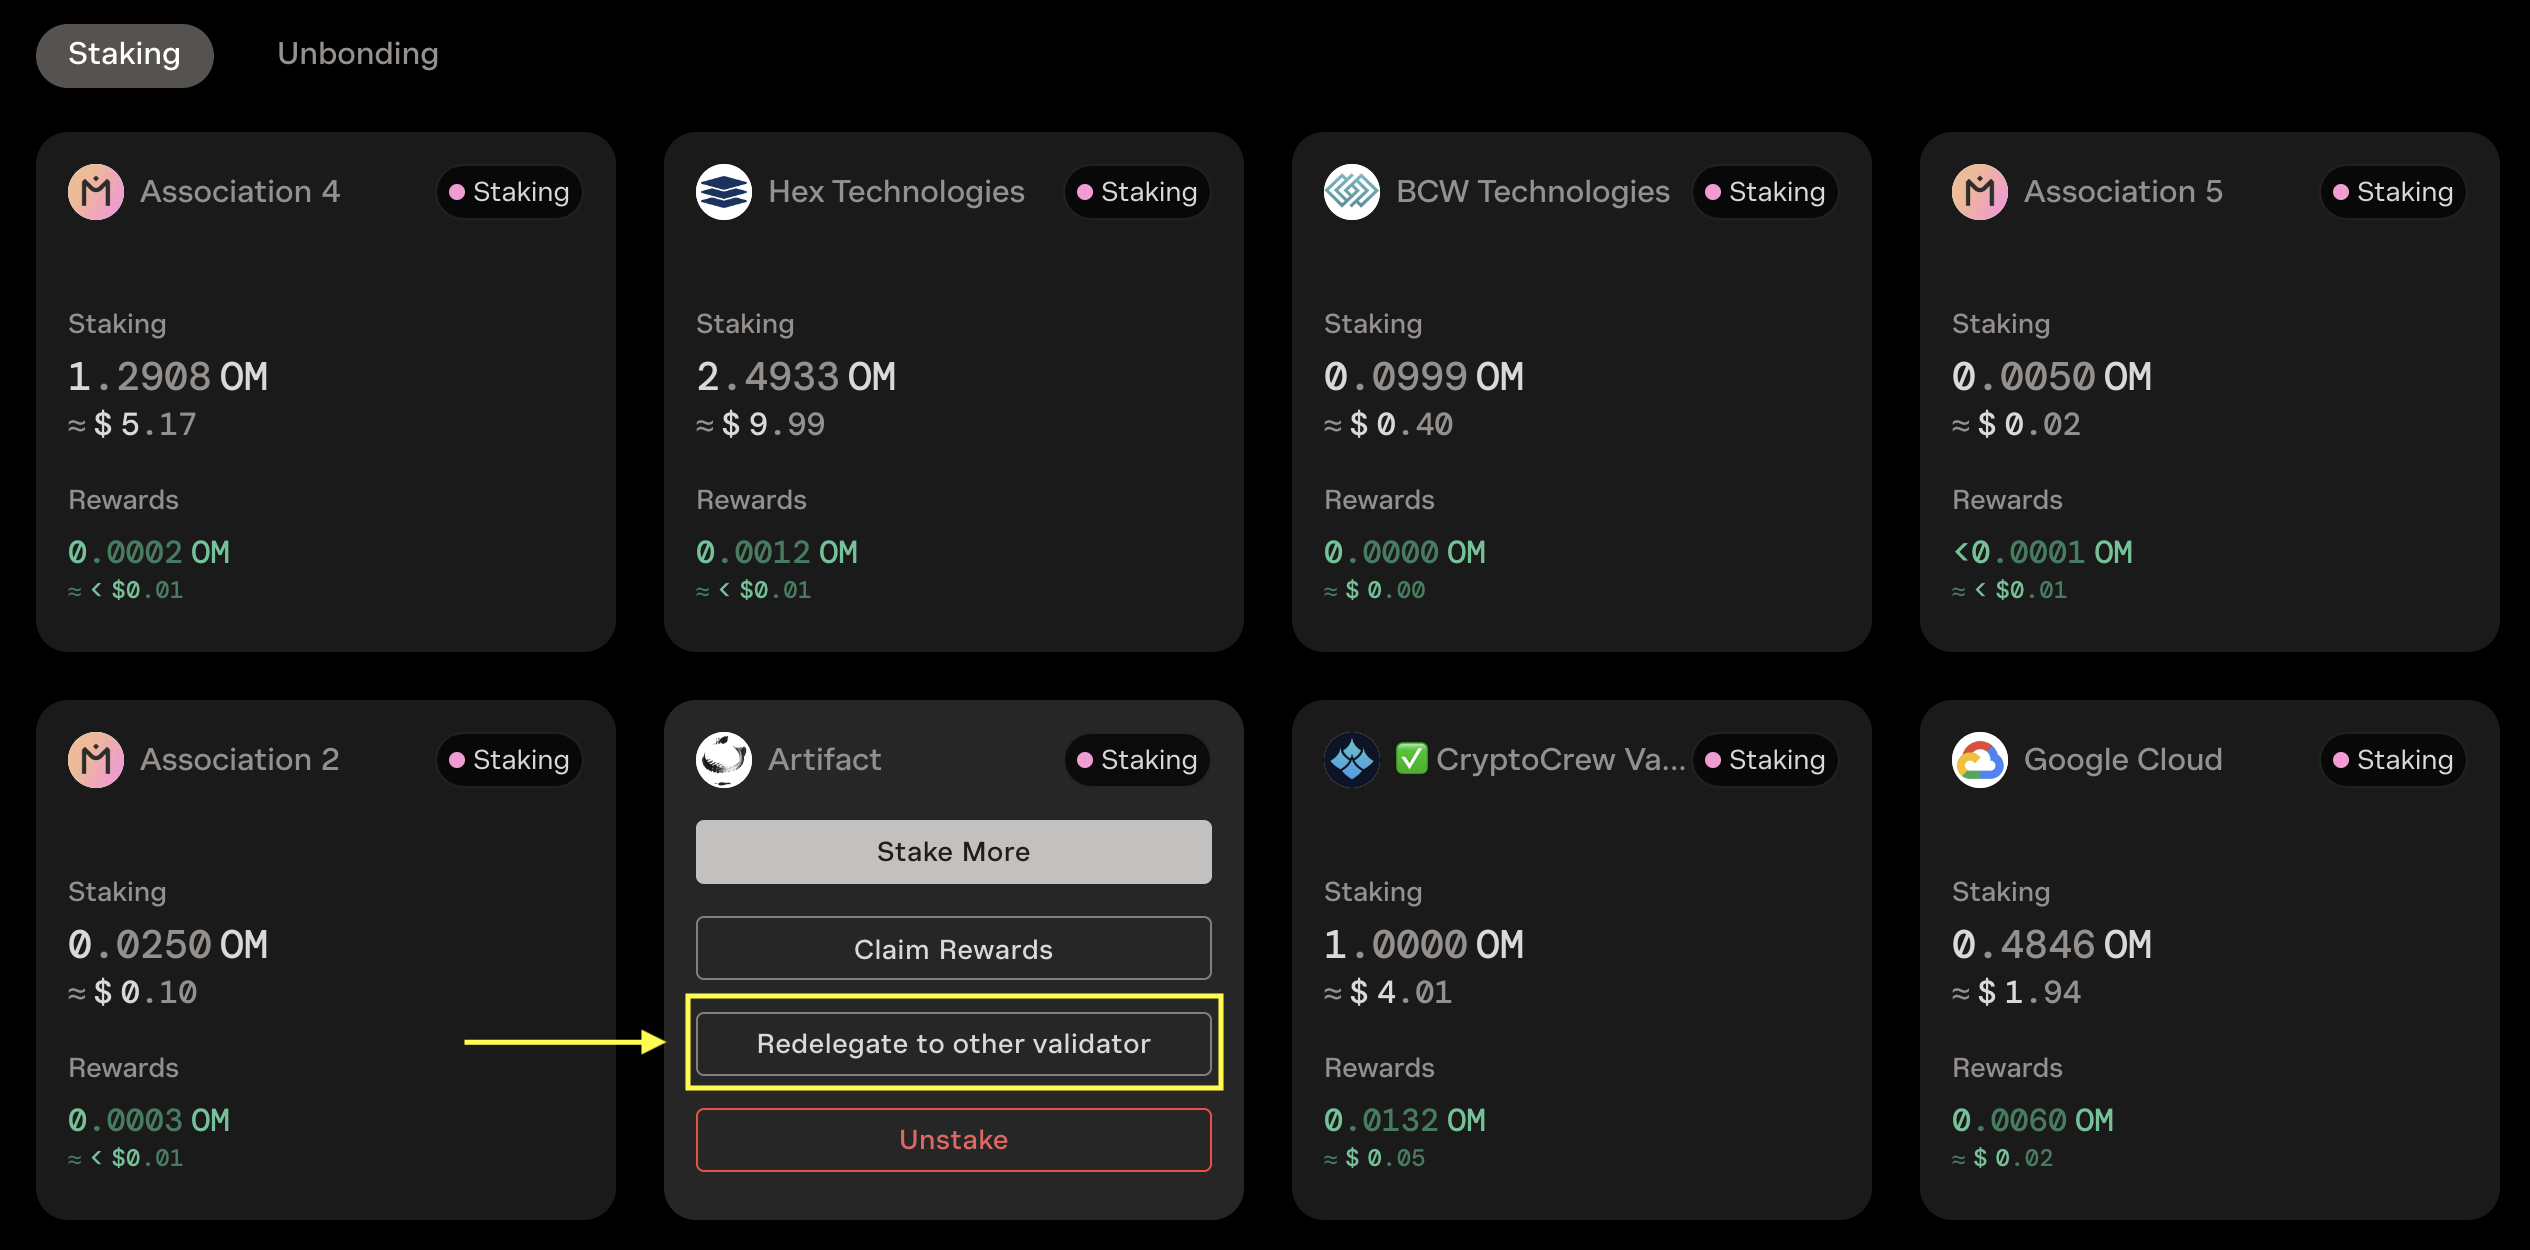Click the Association 2 staking card name

point(240,760)
